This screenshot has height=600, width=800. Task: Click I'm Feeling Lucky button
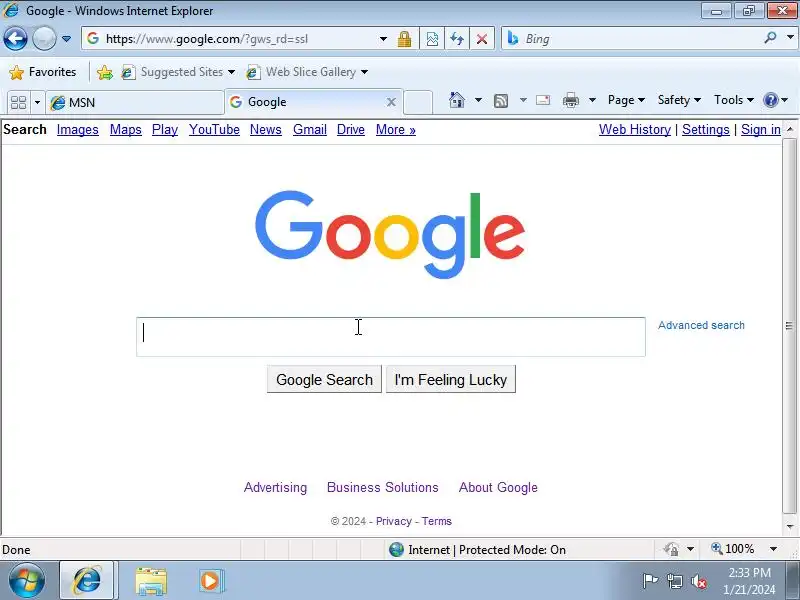[451, 379]
